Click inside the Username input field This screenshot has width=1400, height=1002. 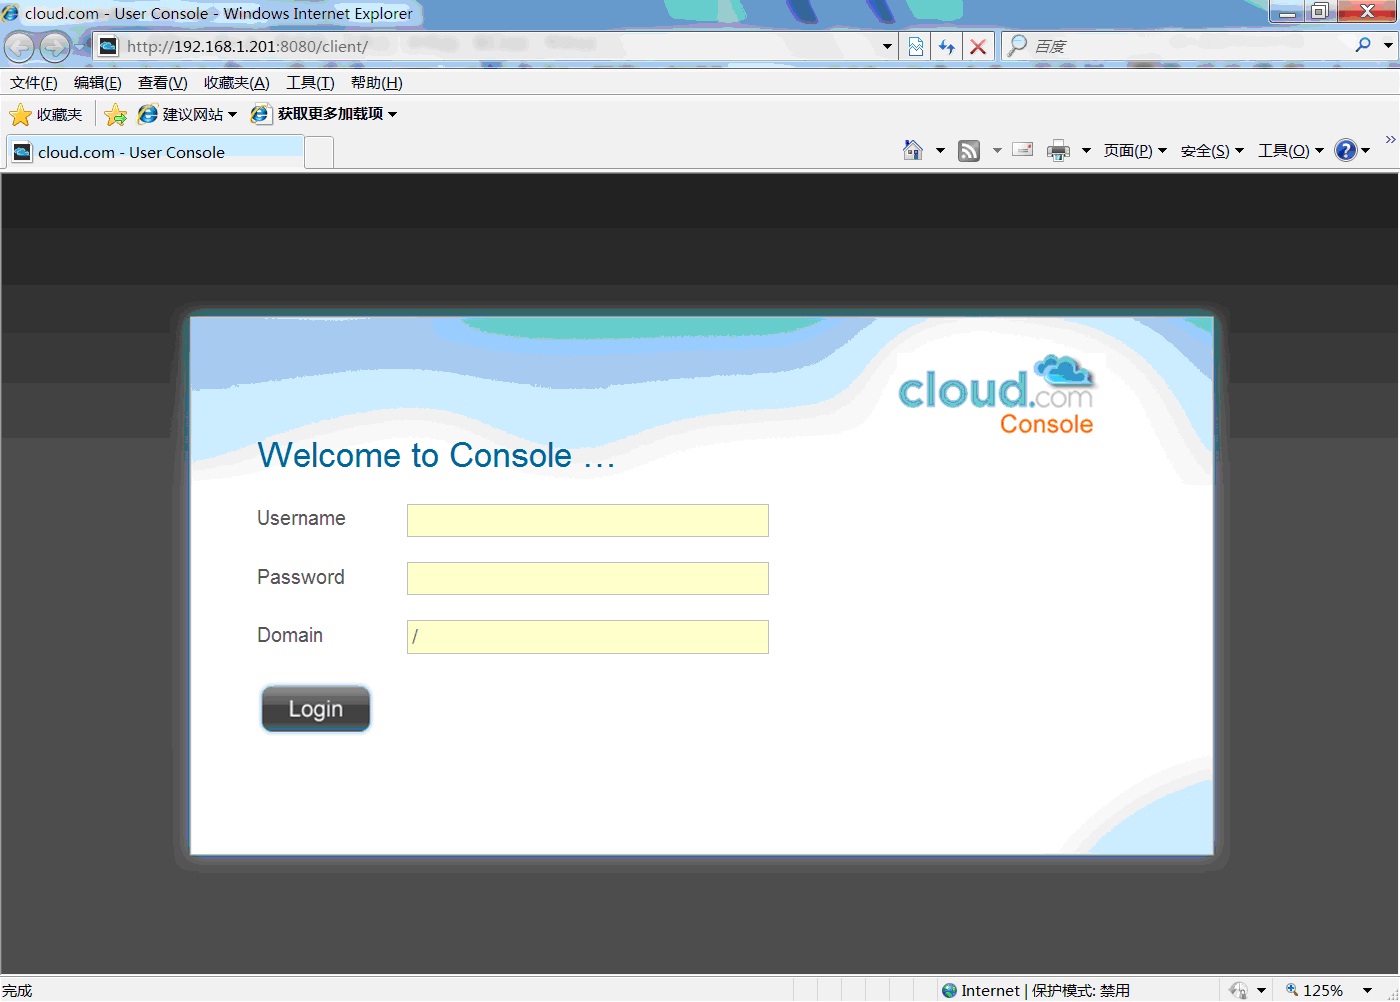(x=587, y=520)
